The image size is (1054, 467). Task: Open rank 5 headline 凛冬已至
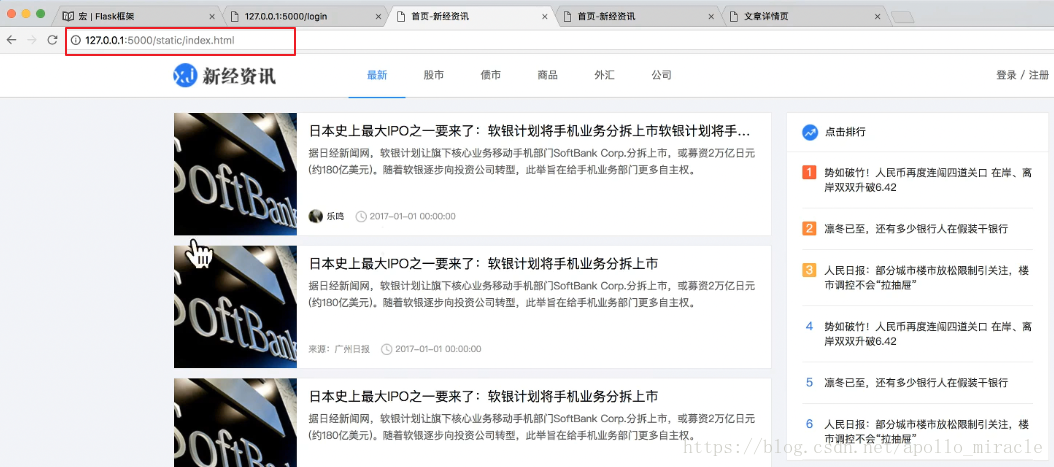click(916, 383)
